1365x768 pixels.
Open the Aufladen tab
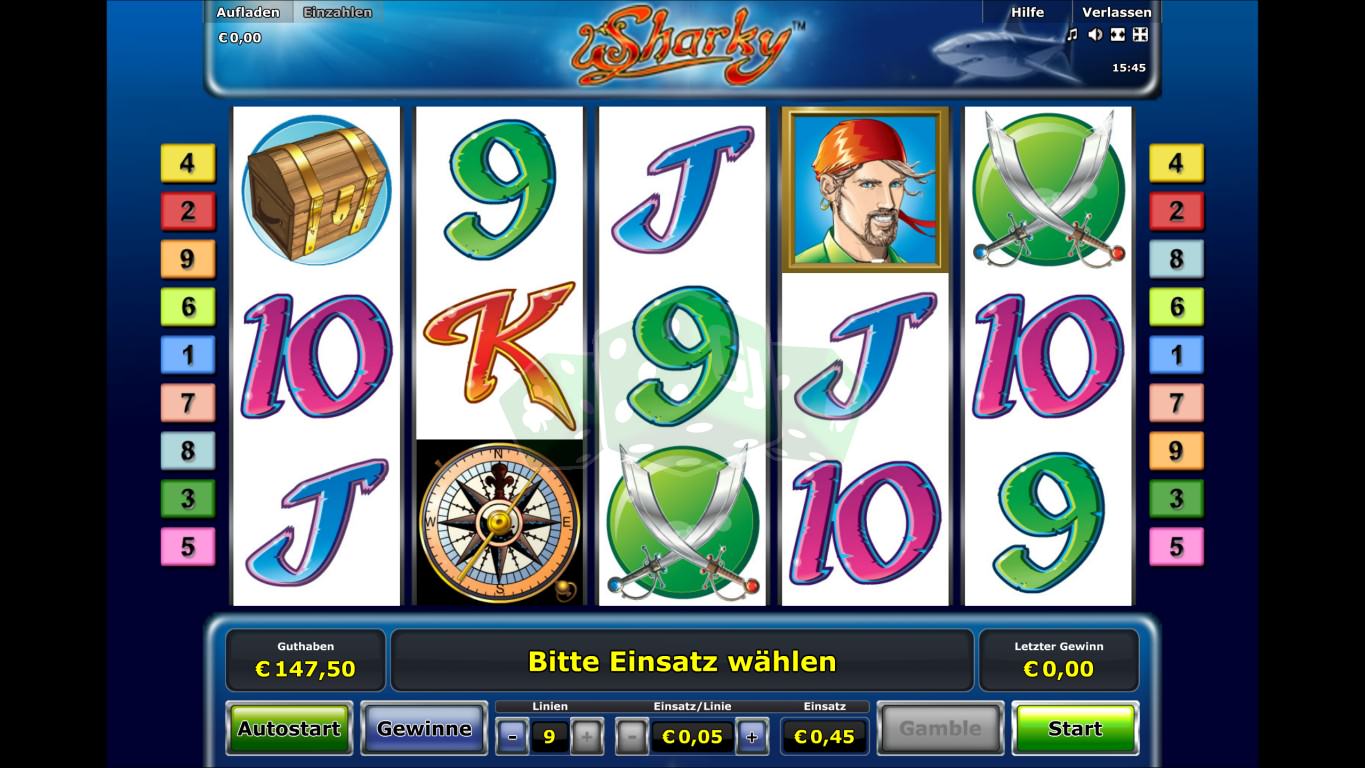click(248, 12)
